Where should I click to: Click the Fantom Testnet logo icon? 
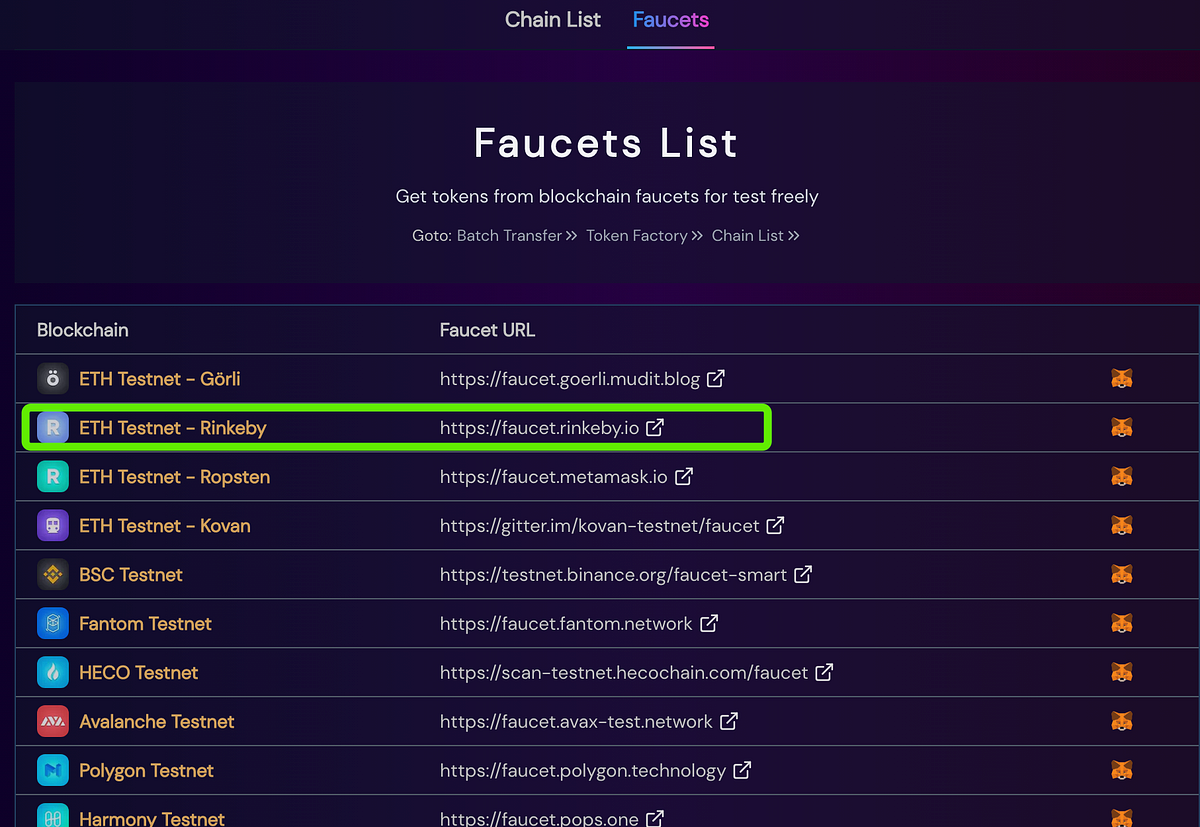pos(52,623)
